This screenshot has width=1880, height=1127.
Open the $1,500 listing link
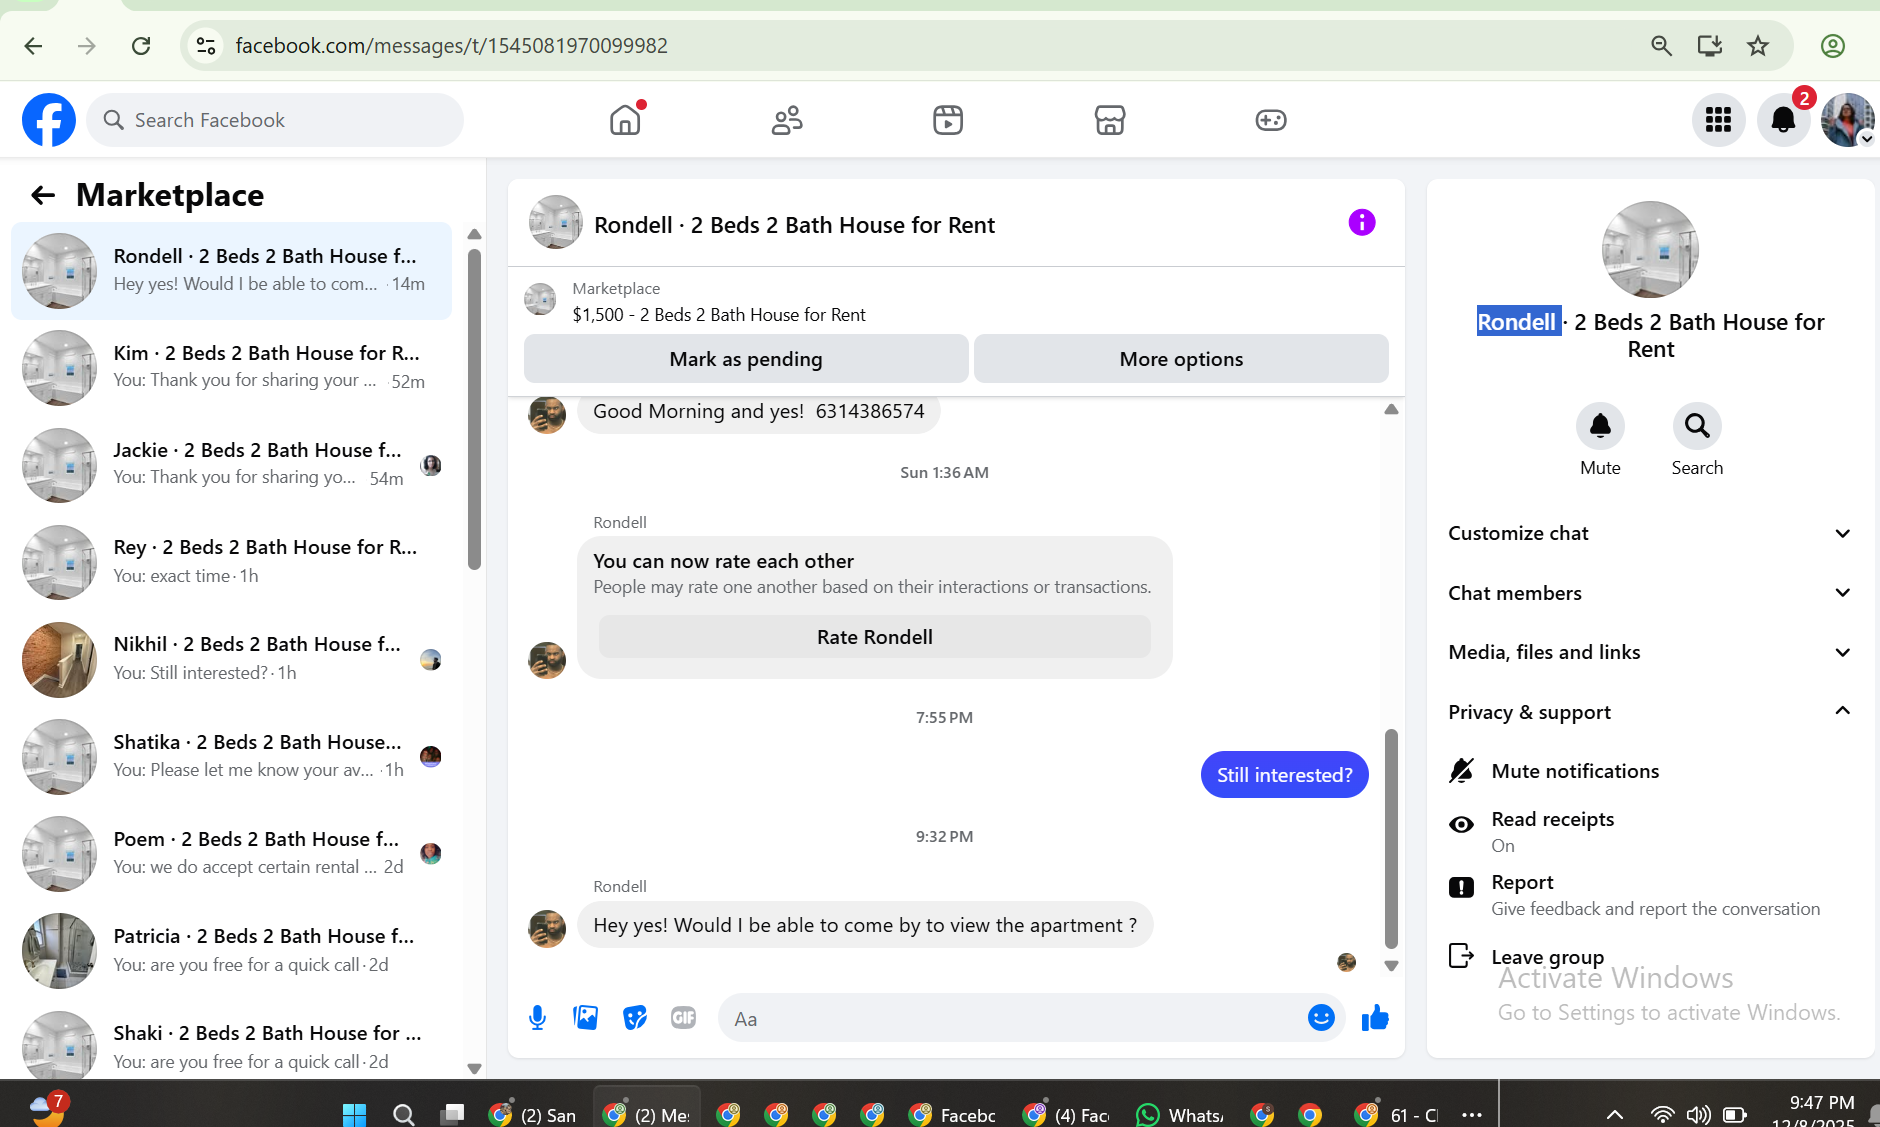[x=719, y=315]
